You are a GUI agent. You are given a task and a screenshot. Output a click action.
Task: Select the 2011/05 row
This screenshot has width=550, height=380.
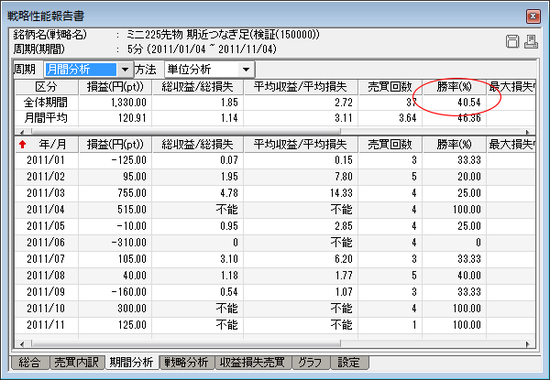click(x=275, y=226)
